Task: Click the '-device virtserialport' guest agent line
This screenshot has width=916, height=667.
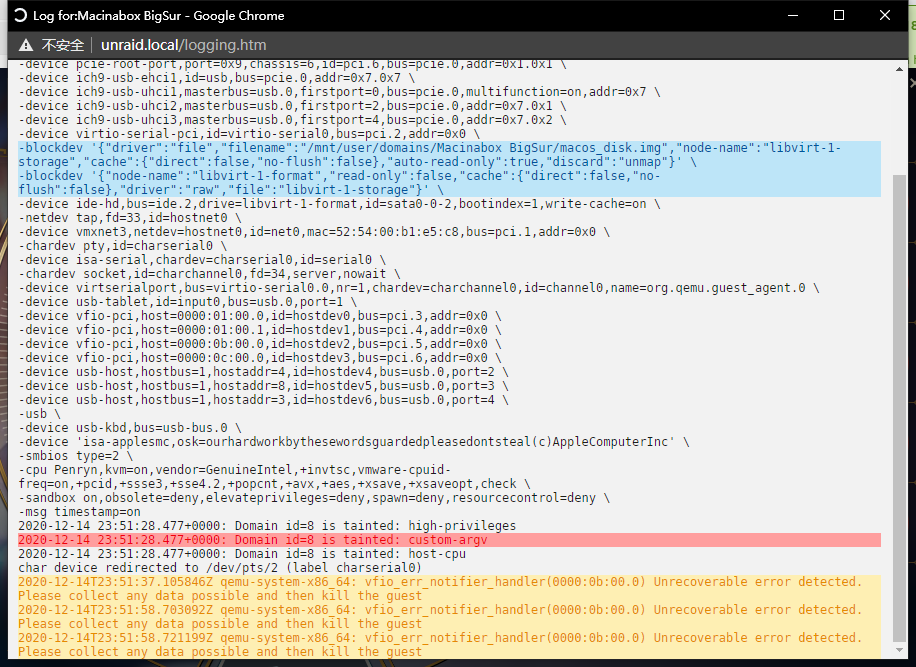Action: [x=419, y=288]
